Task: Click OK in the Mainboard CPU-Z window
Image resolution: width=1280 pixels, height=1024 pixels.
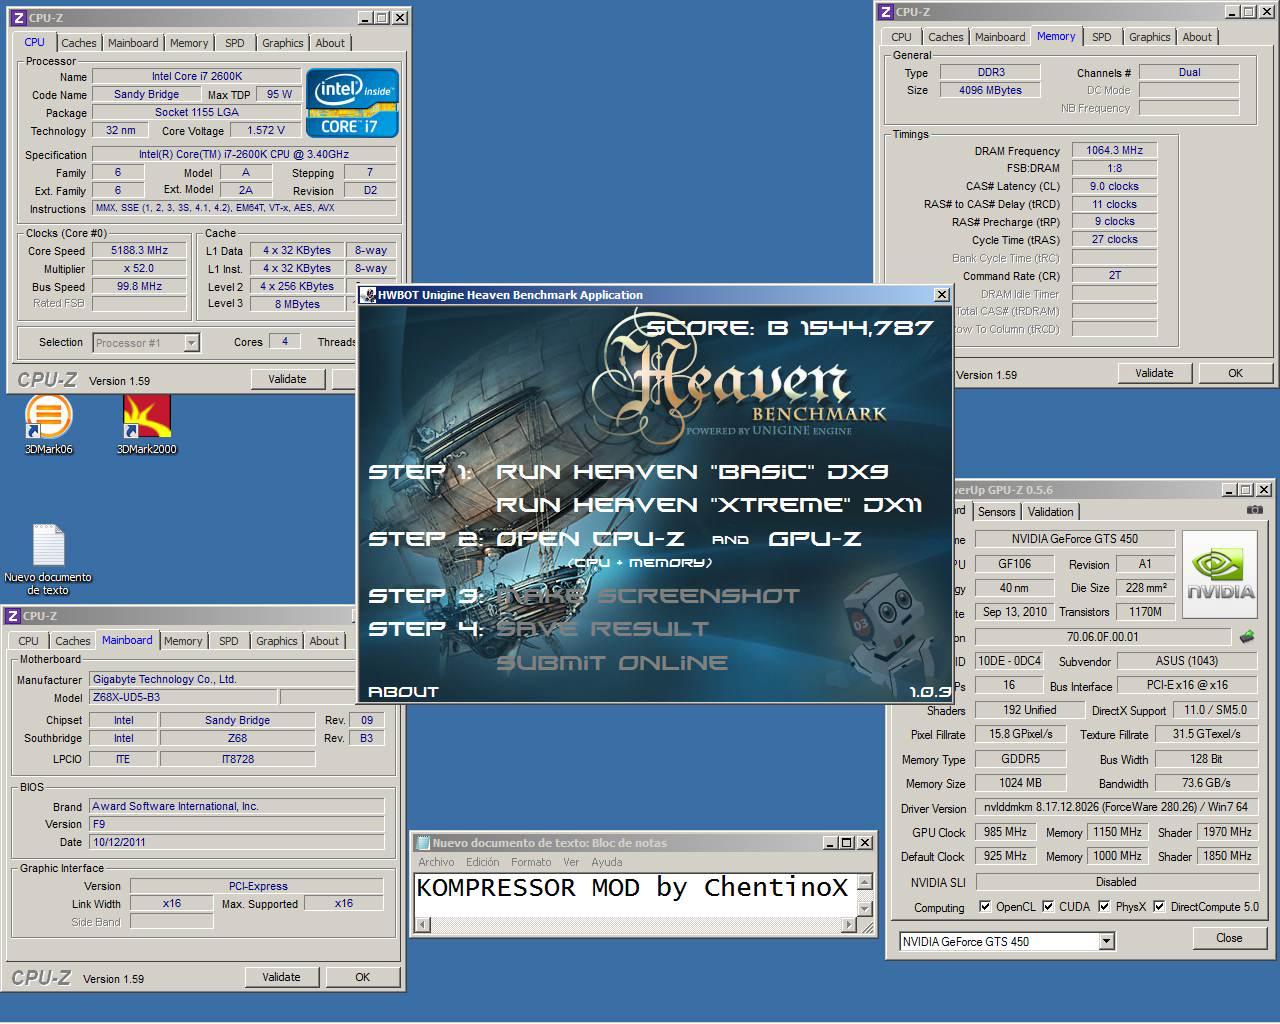Action: 362,977
